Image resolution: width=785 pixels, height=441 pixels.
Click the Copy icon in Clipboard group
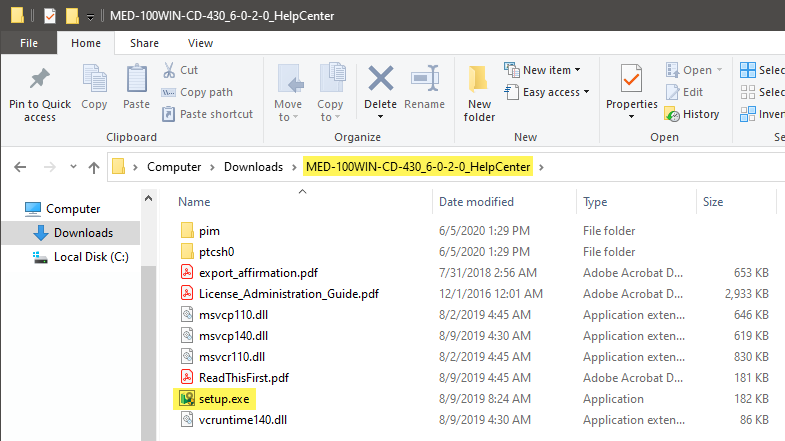click(x=94, y=80)
